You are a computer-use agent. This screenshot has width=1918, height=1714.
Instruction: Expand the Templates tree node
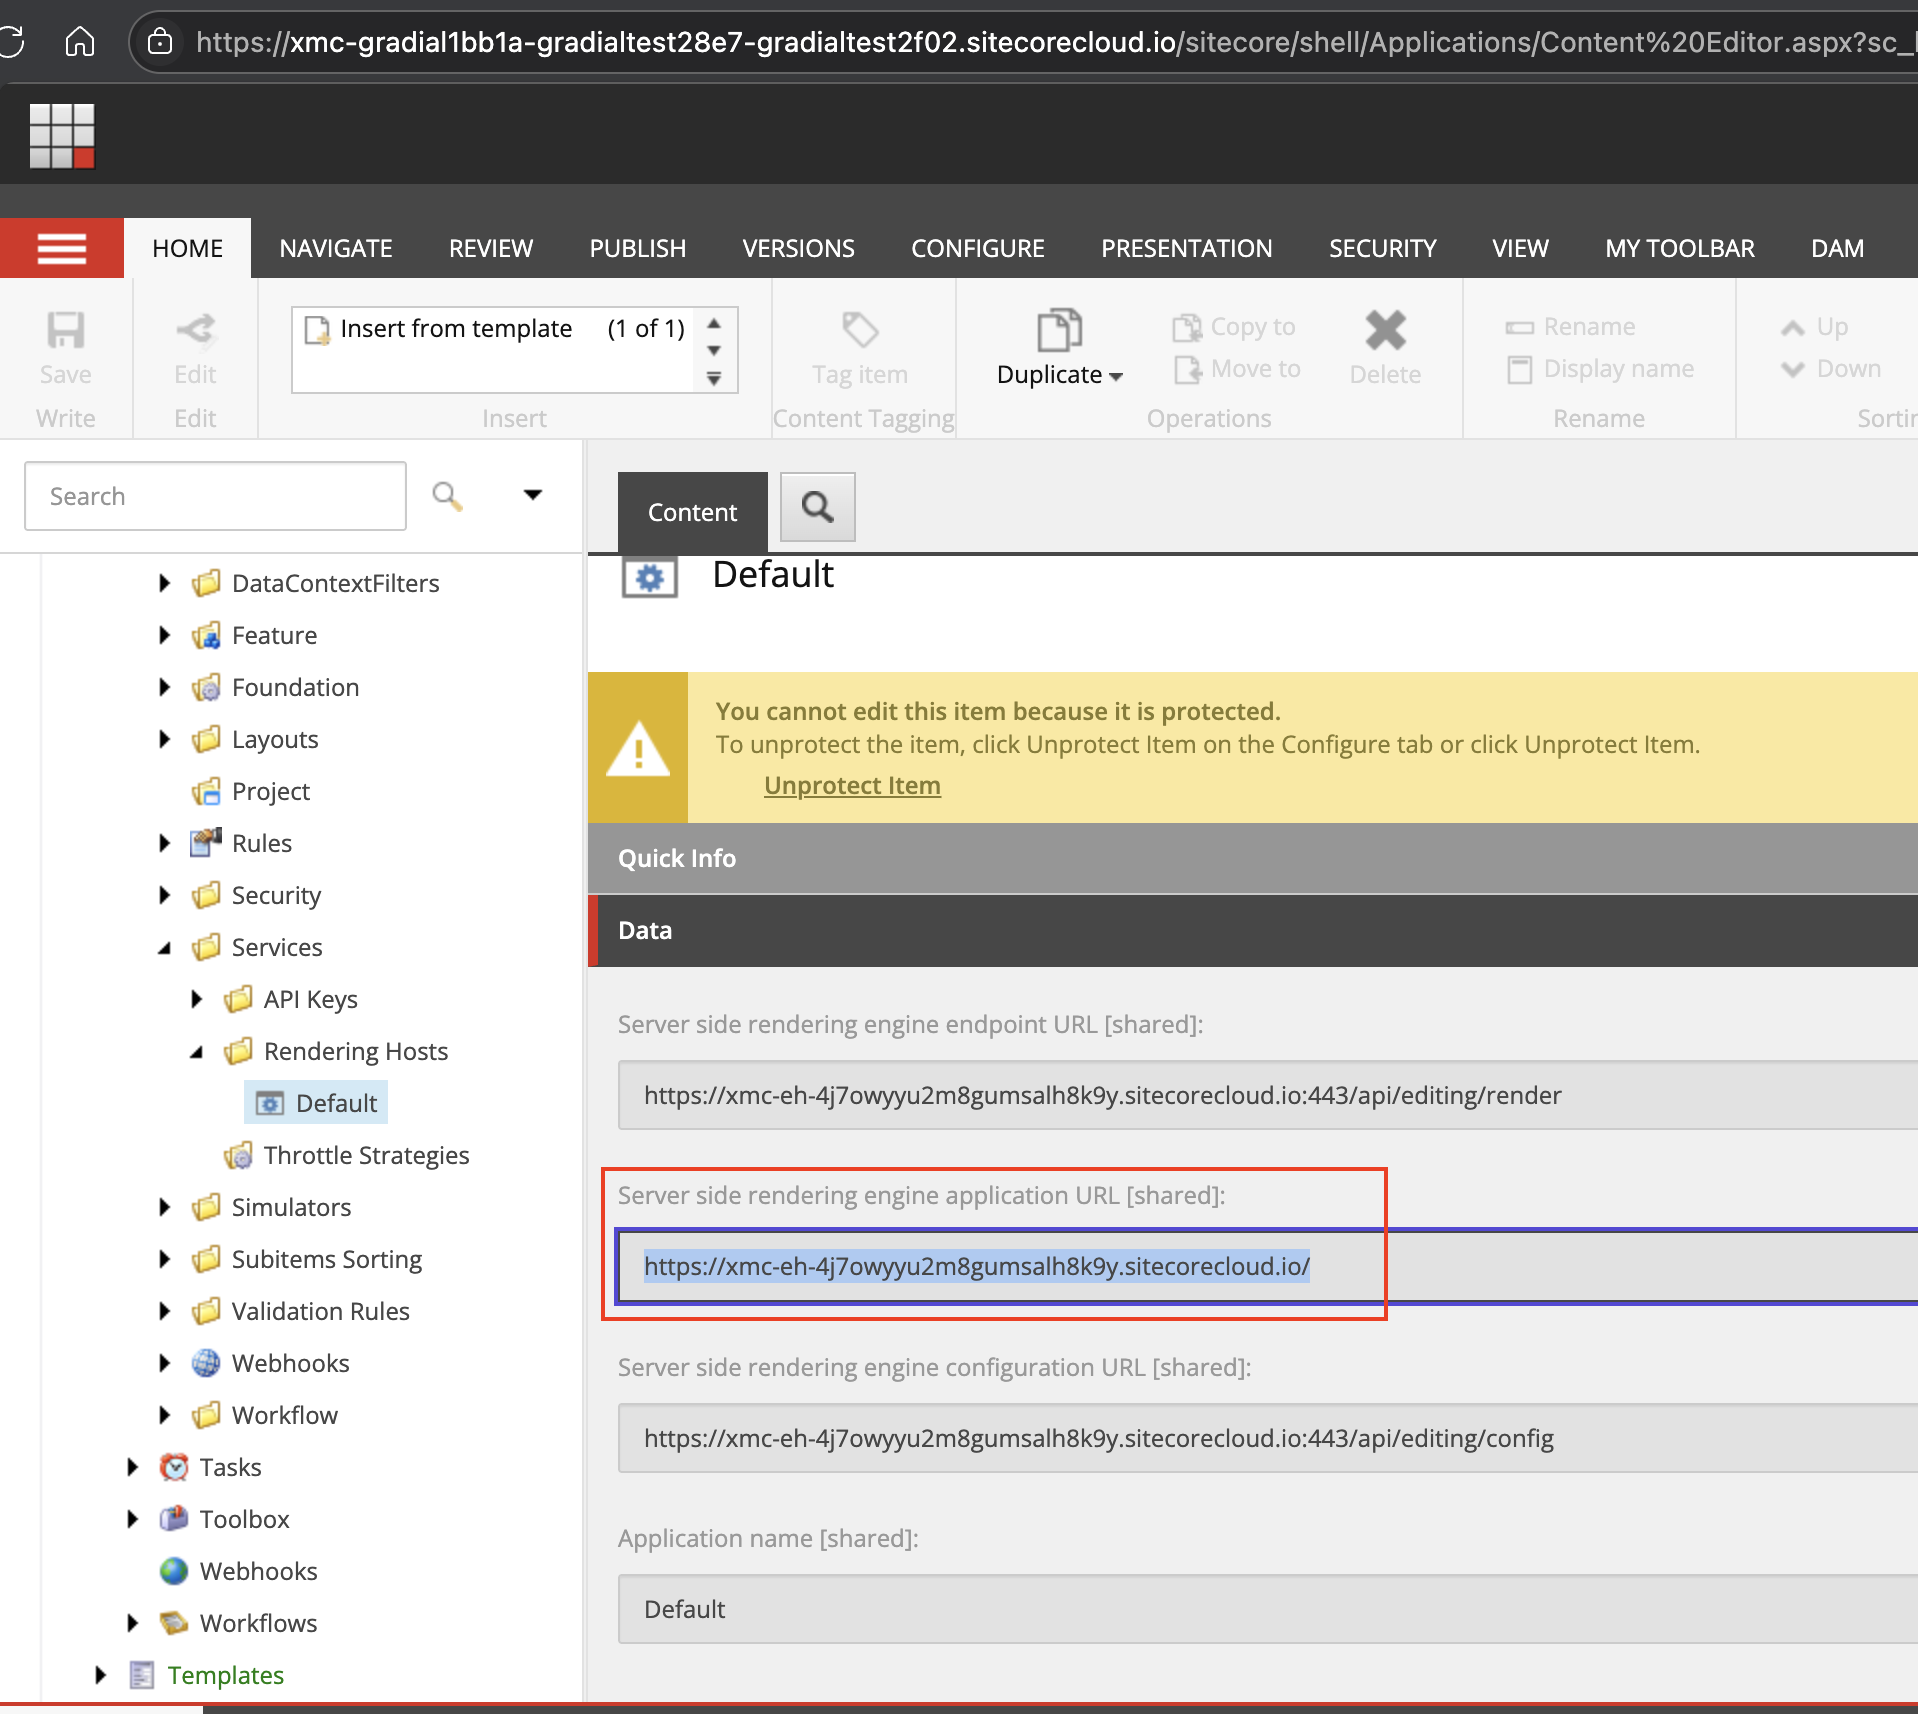point(100,1675)
